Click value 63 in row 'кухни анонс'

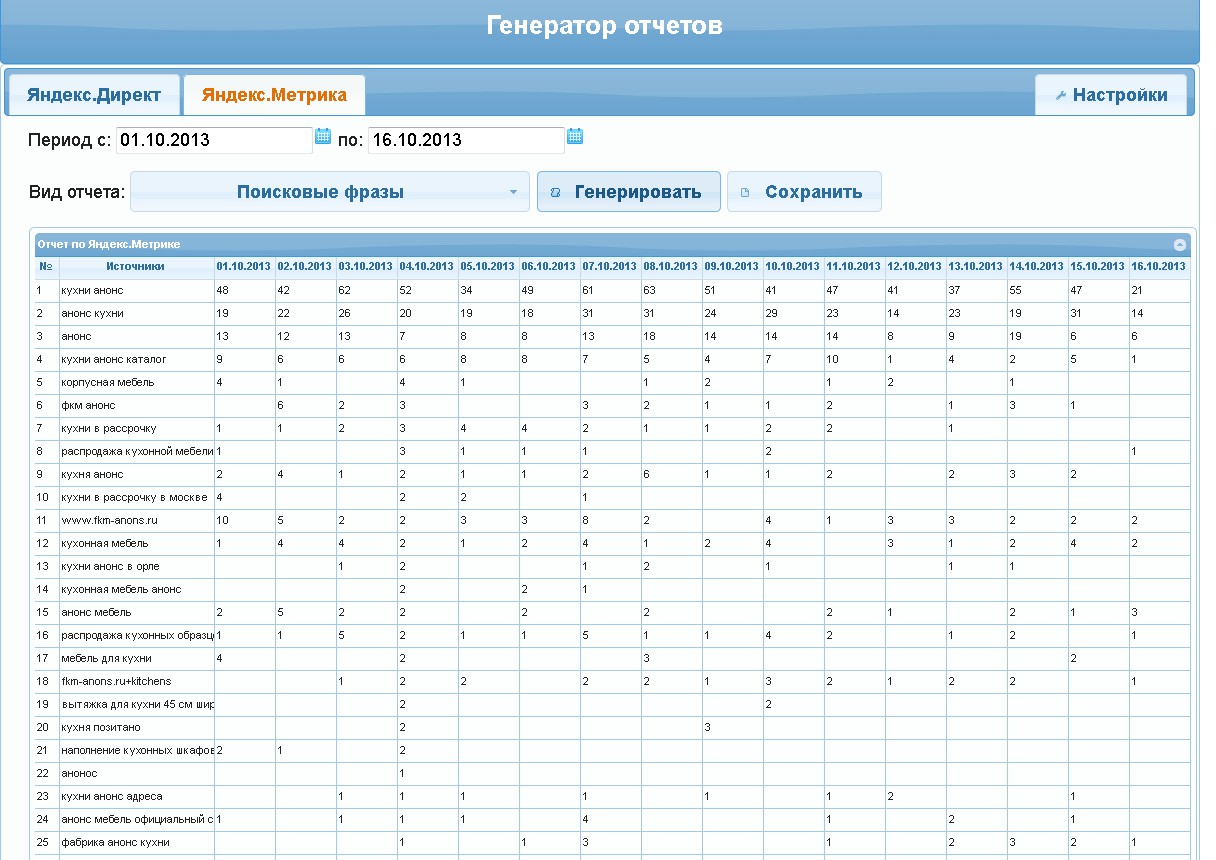[x=650, y=291]
